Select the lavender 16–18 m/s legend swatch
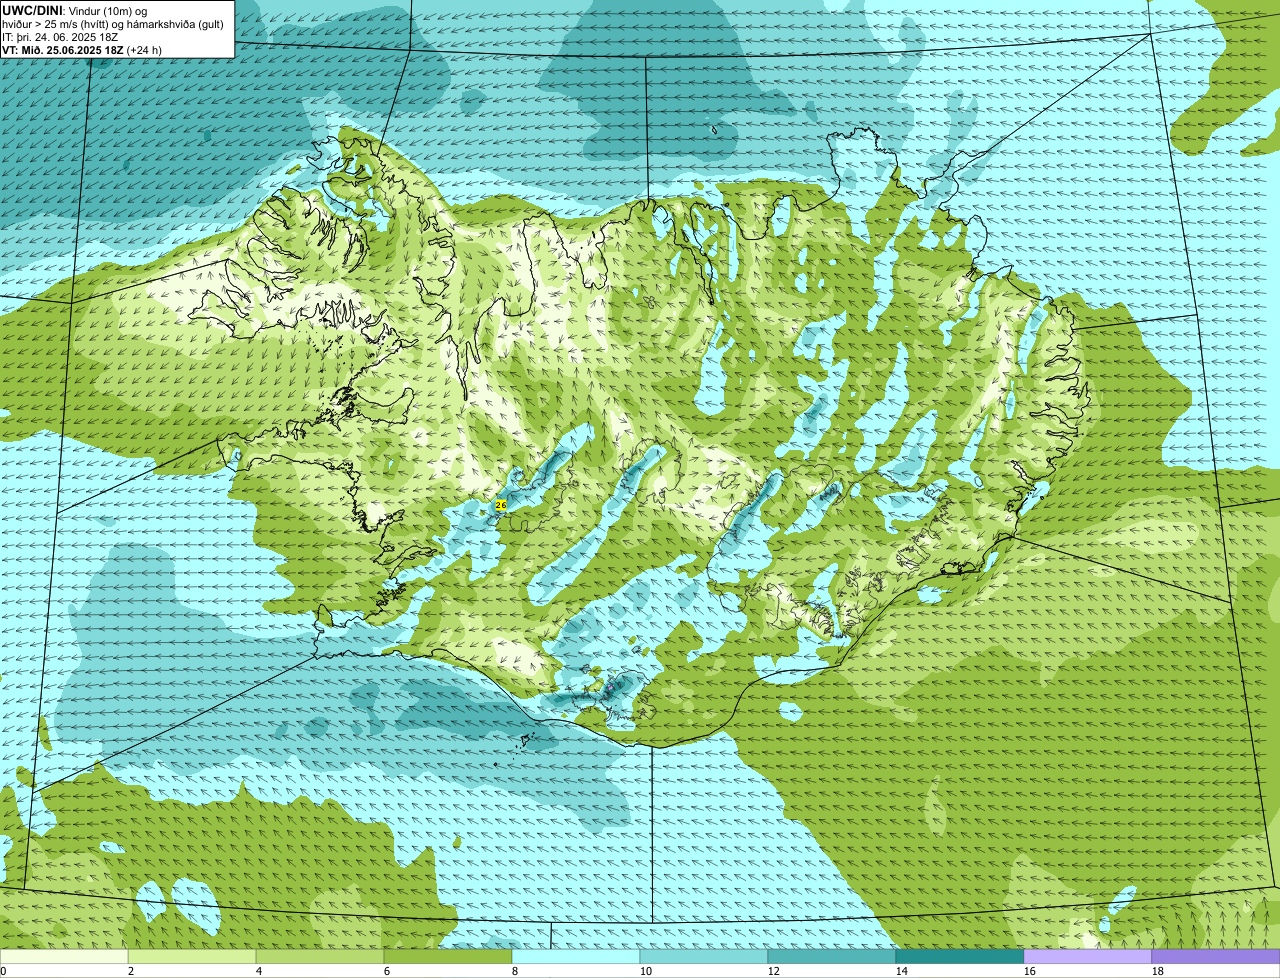The image size is (1280, 978). click(x=1088, y=956)
